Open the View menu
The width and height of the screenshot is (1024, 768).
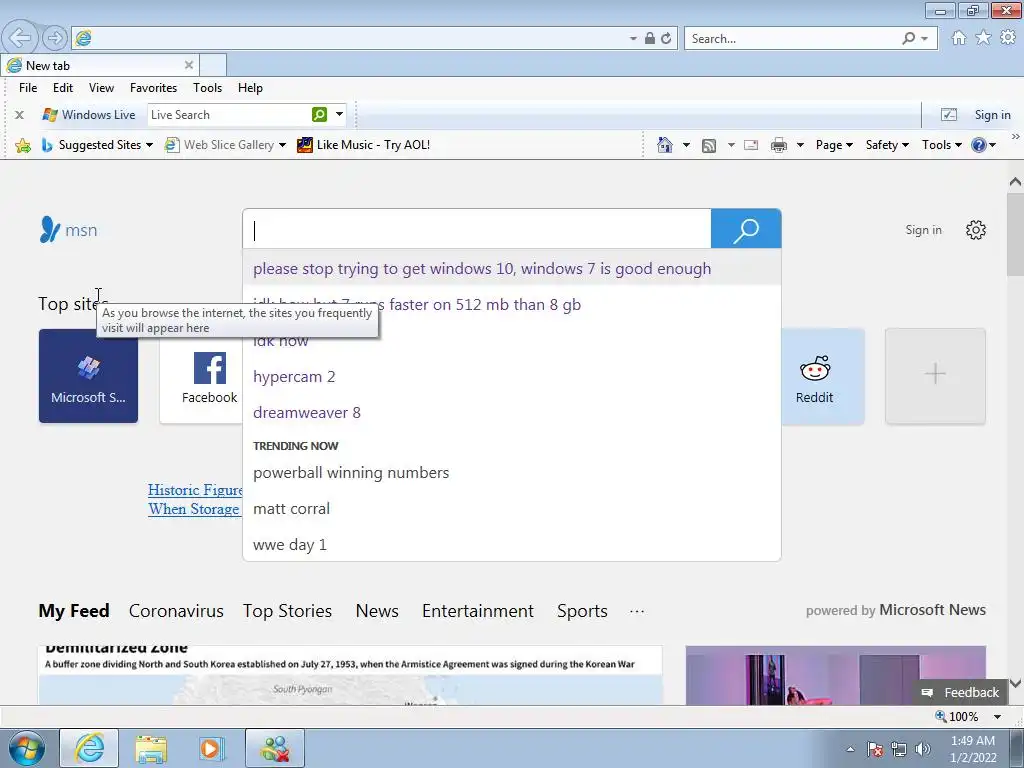[101, 88]
